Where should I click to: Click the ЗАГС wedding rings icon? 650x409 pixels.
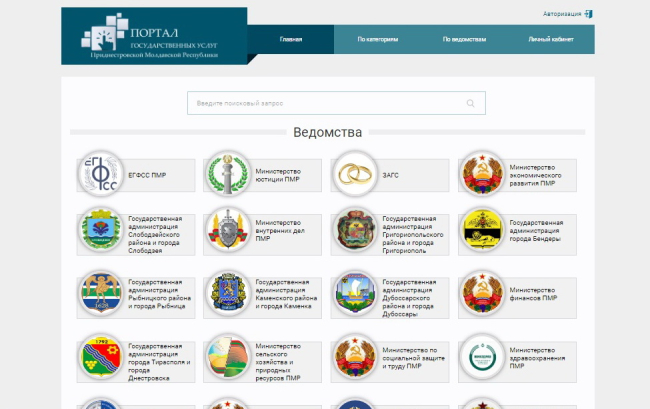[x=353, y=174]
